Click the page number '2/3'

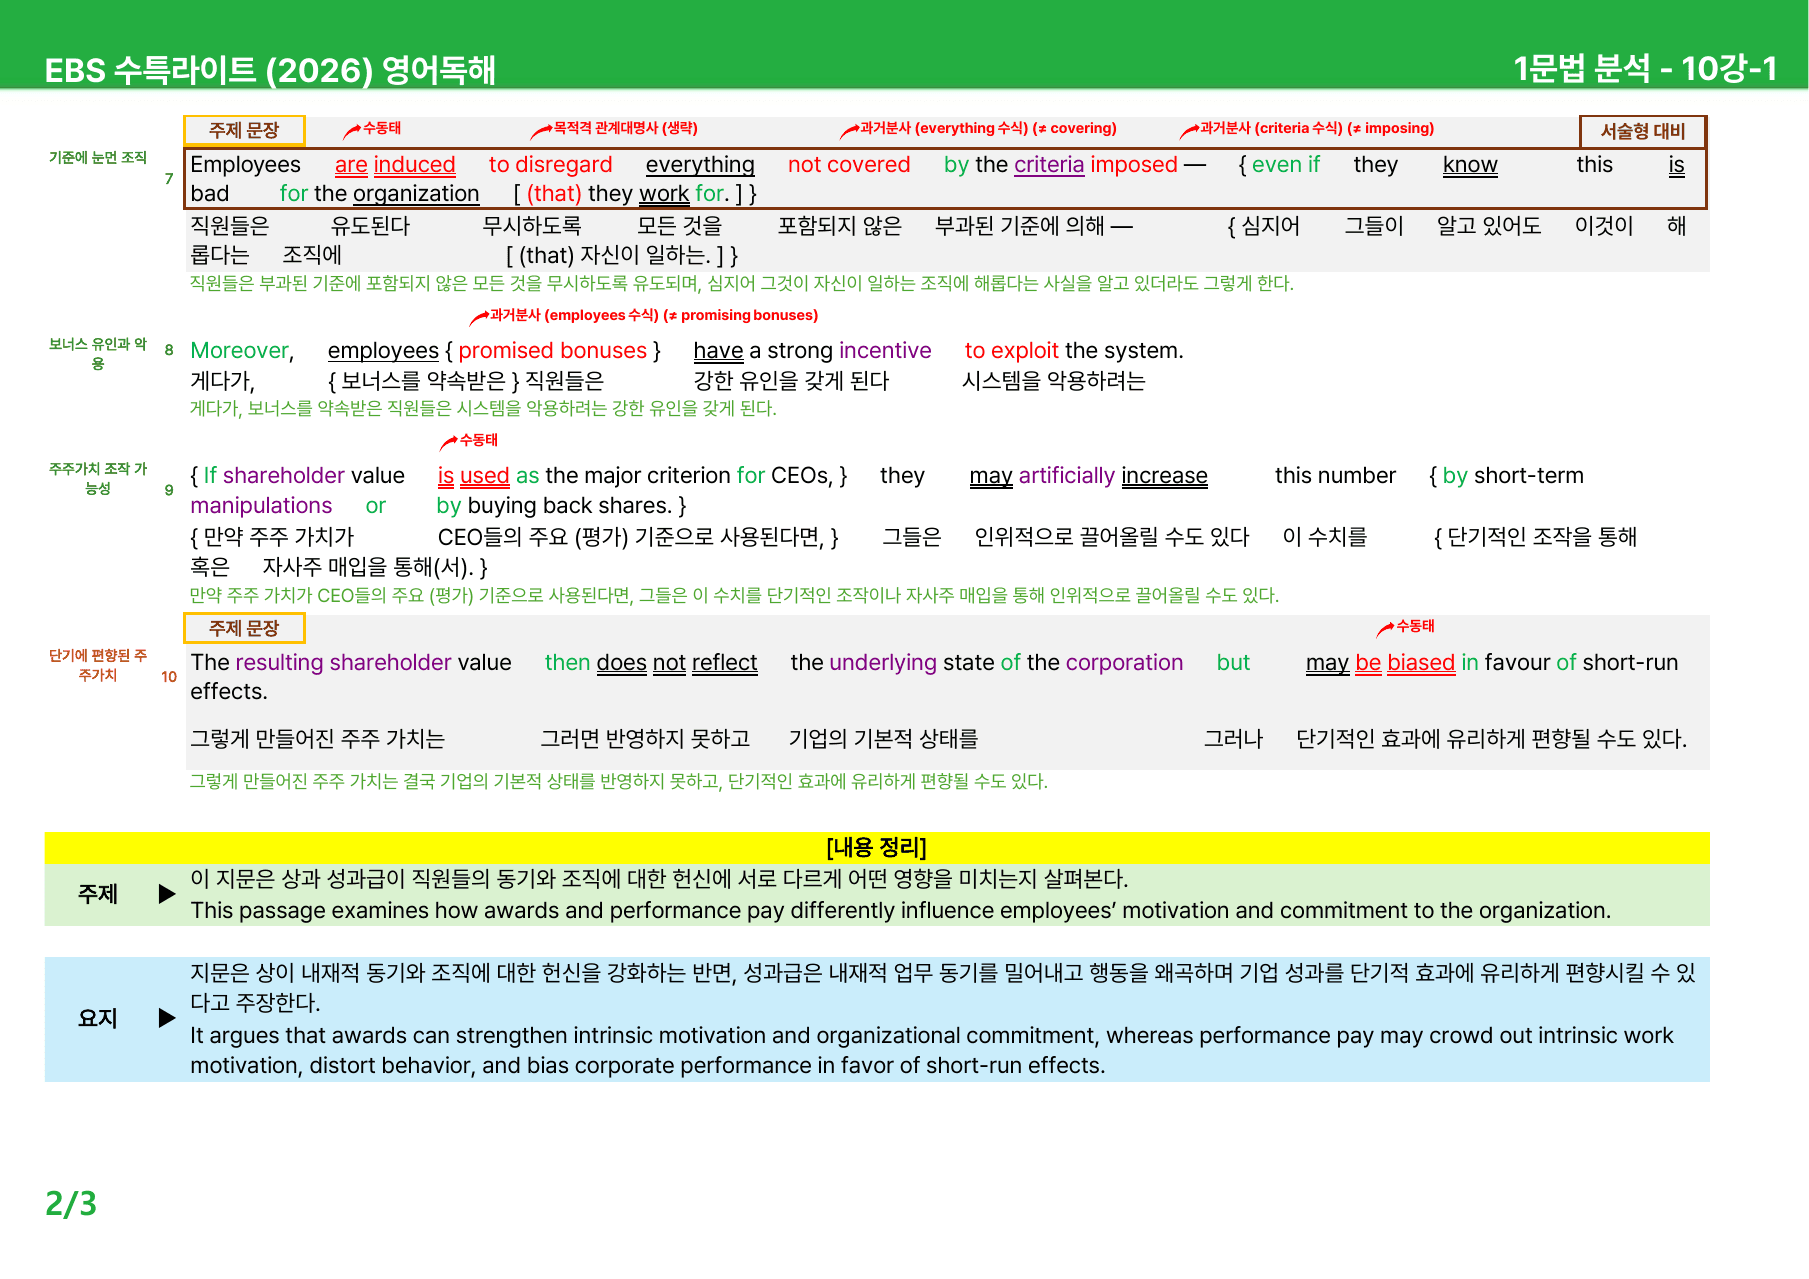[71, 1204]
